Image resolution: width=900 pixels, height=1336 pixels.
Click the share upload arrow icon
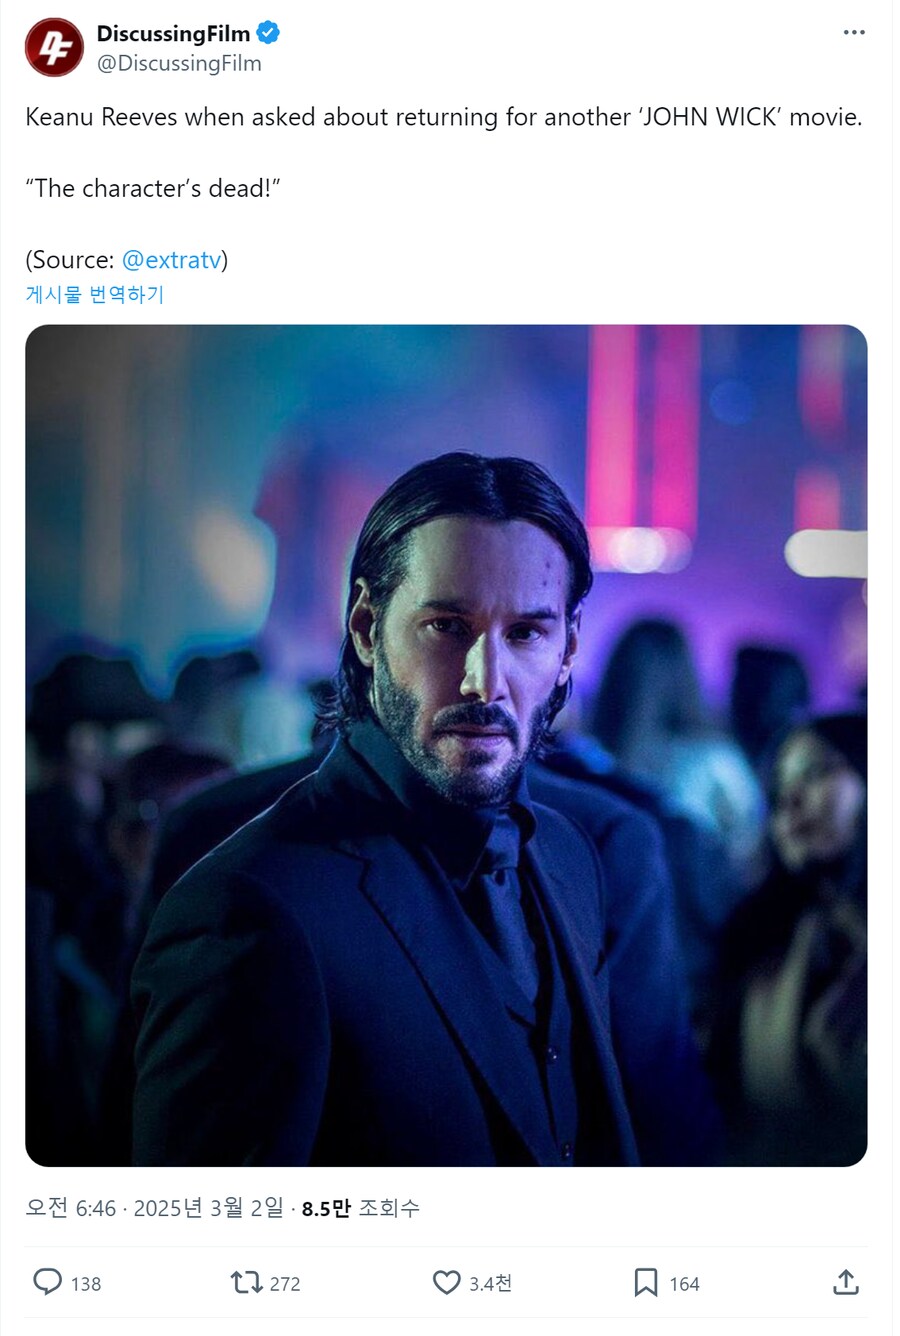pyautogui.click(x=846, y=1282)
